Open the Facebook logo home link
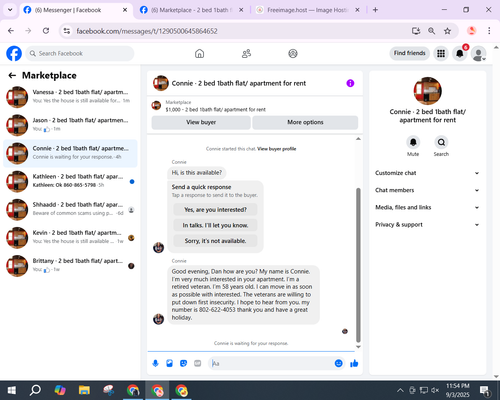The width and height of the screenshot is (500, 400). (14, 53)
